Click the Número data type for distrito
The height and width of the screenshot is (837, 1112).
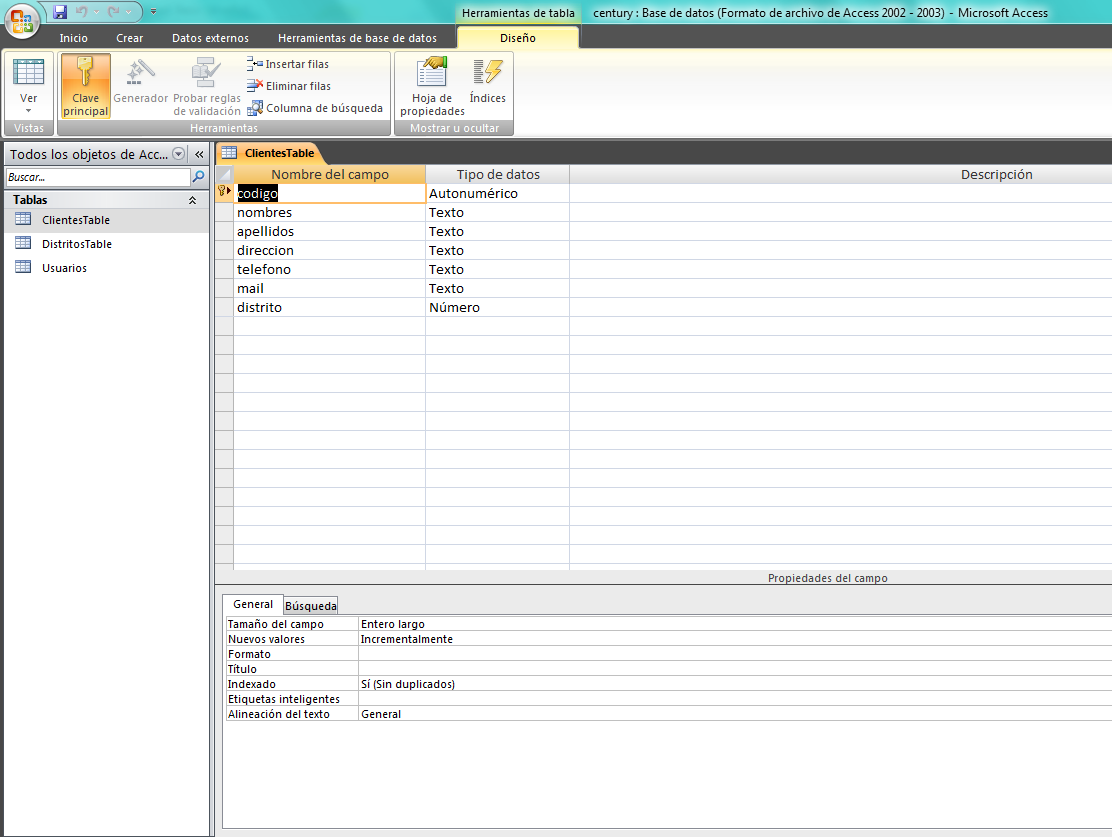click(498, 307)
